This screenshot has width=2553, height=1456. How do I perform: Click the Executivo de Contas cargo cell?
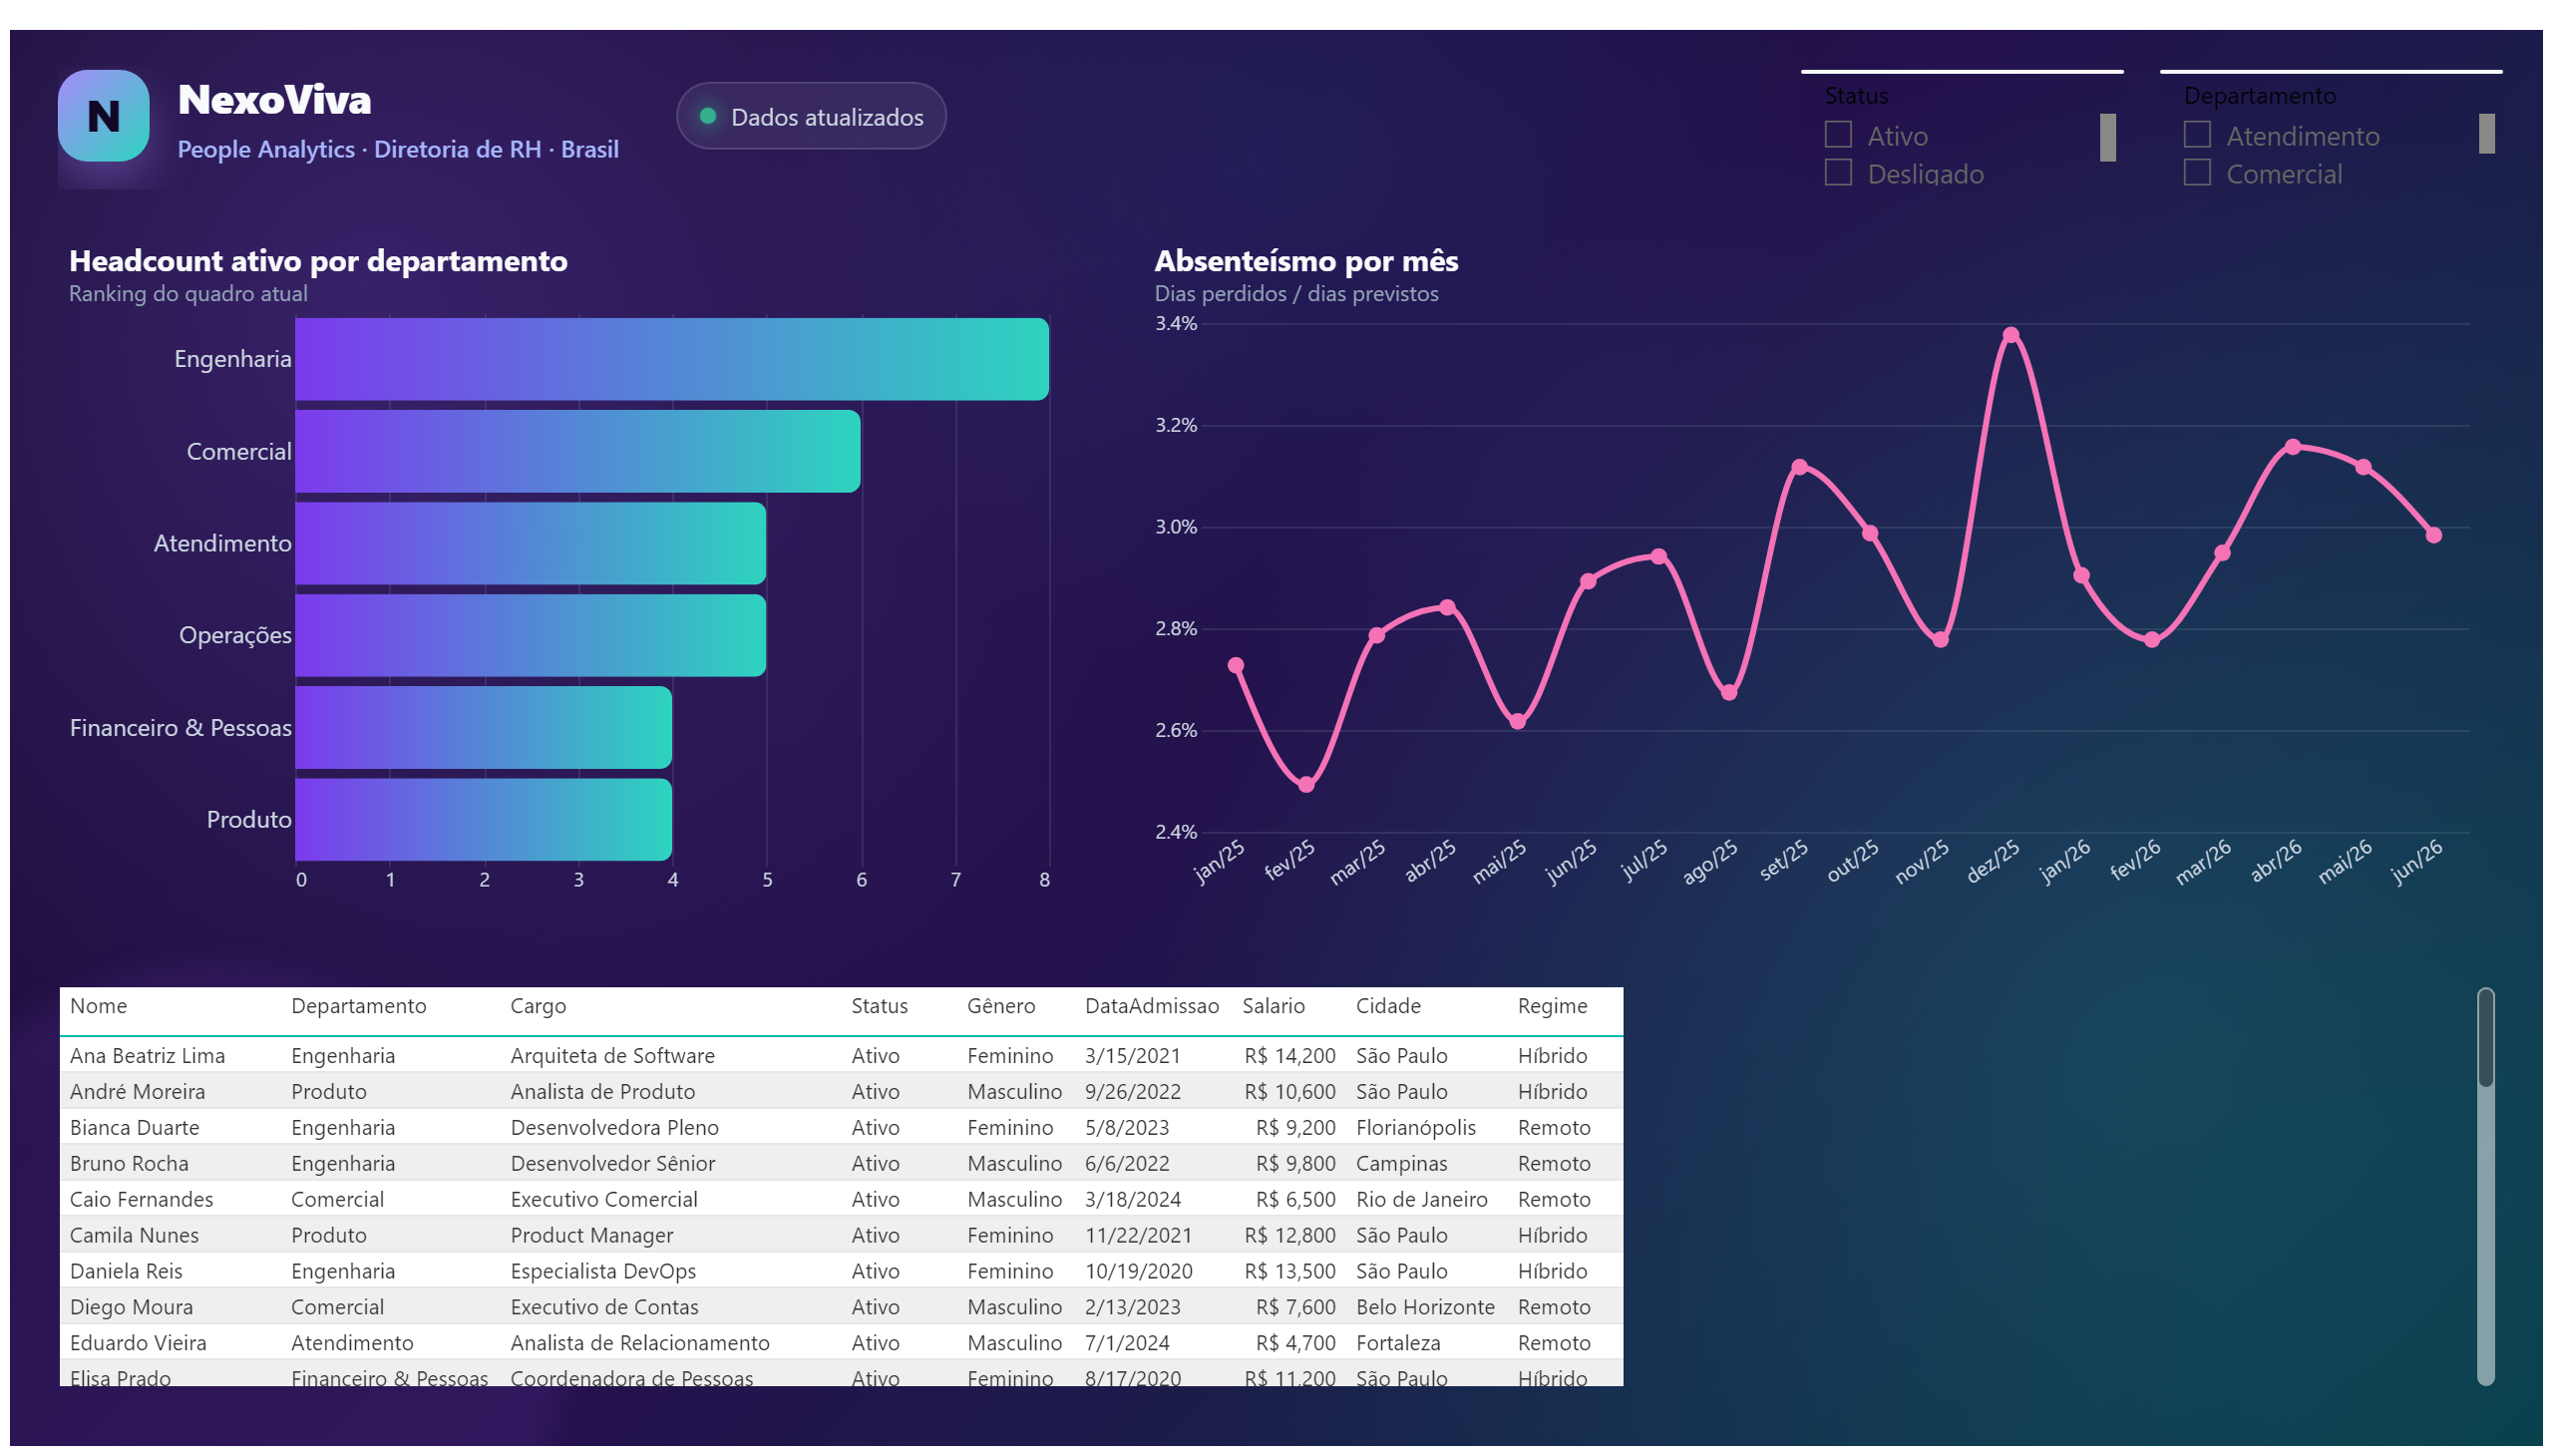click(604, 1307)
